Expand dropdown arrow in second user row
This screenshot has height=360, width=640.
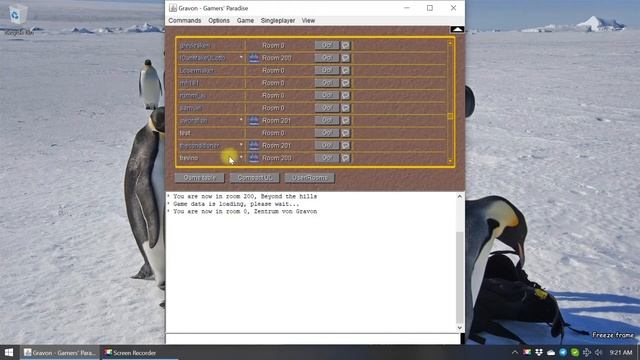241,58
